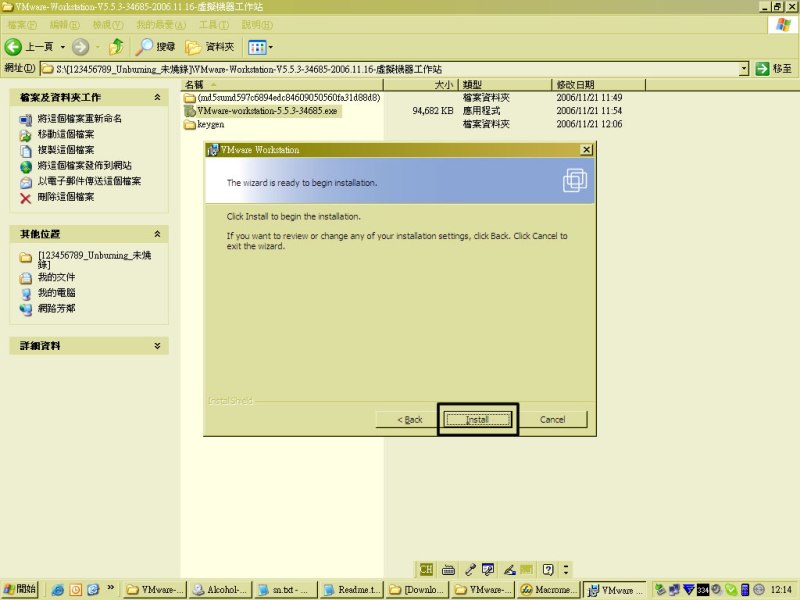Sort files by the 名稱 column header
This screenshot has height=600, width=800.
point(282,85)
